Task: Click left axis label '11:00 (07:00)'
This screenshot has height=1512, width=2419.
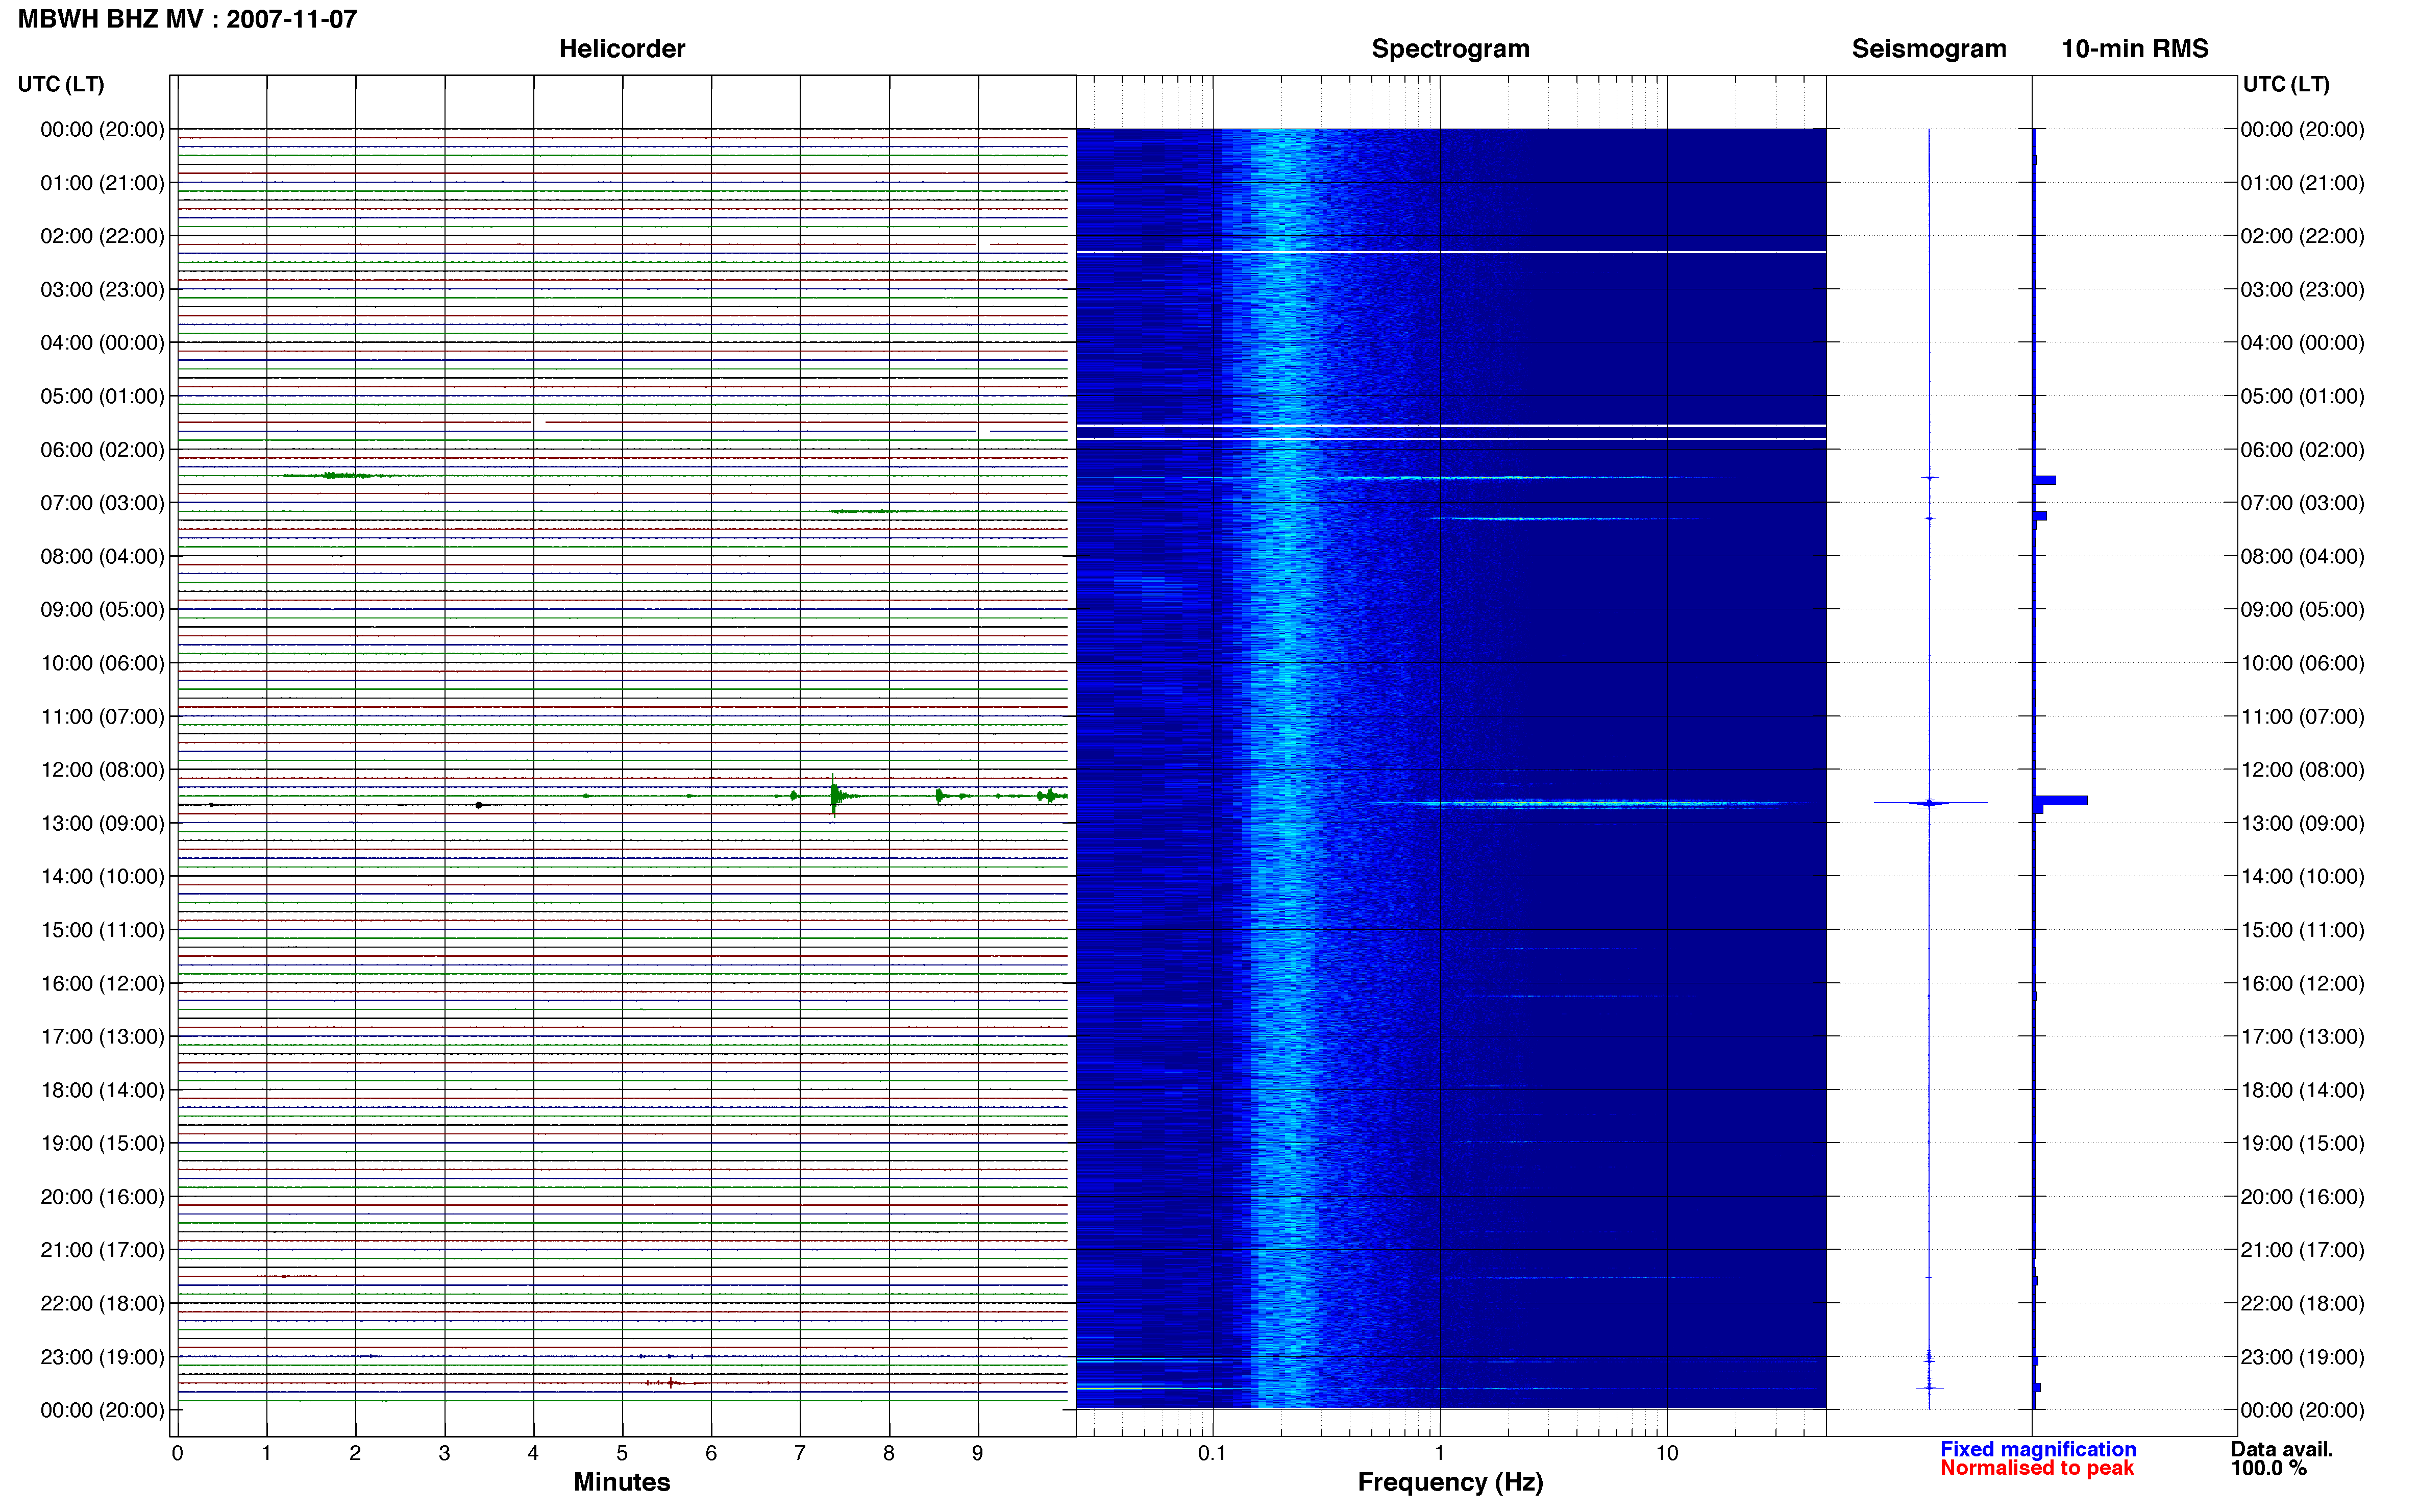Action: 102,717
